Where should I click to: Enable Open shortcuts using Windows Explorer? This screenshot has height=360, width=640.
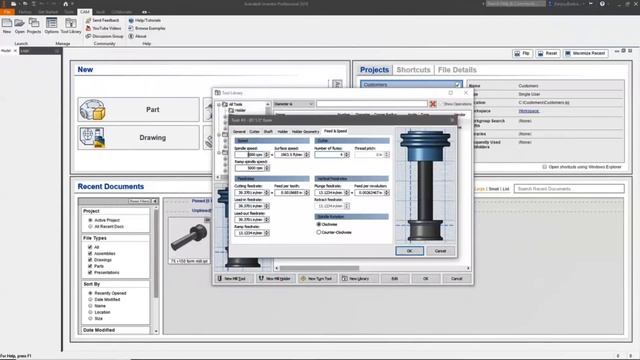pyautogui.click(x=544, y=167)
